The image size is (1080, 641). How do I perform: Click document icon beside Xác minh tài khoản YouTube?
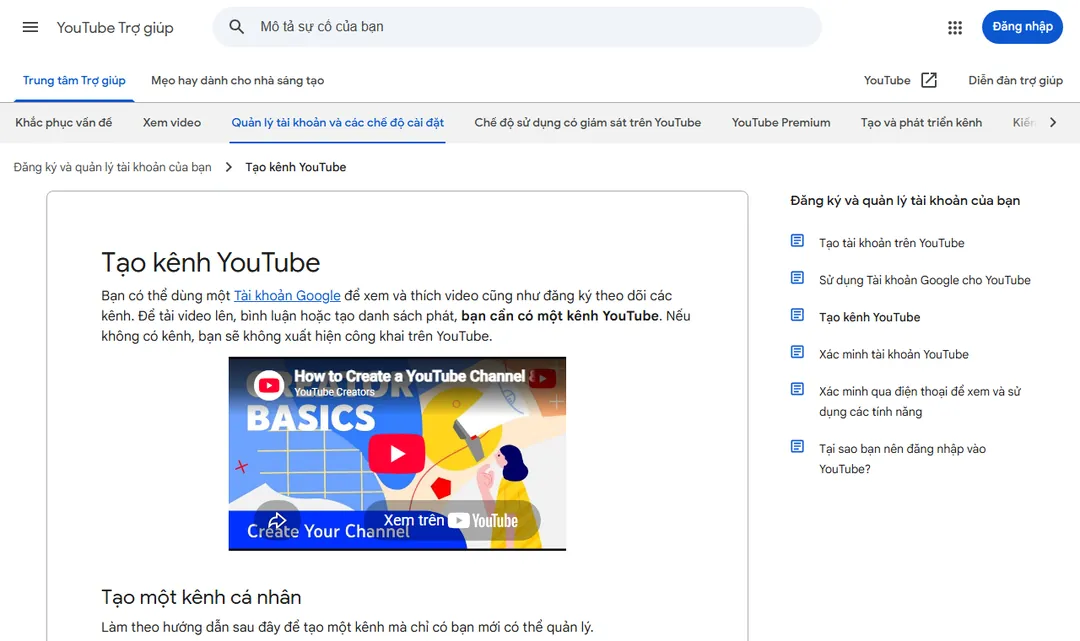coord(797,352)
